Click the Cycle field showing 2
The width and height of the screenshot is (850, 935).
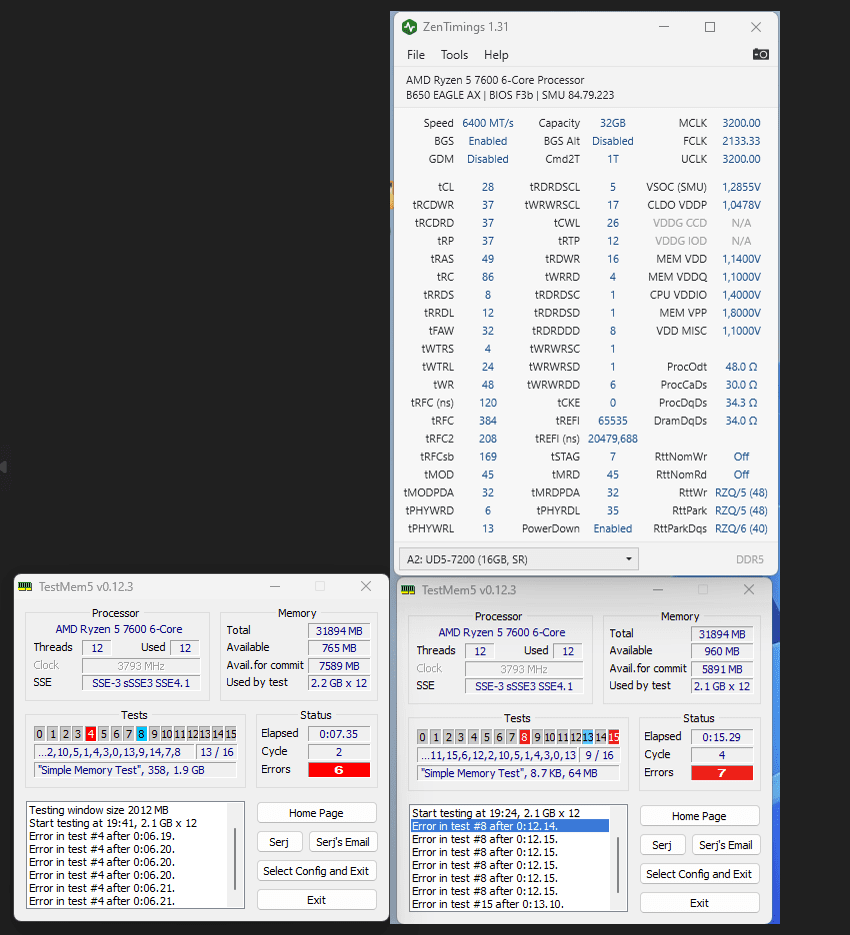339,752
